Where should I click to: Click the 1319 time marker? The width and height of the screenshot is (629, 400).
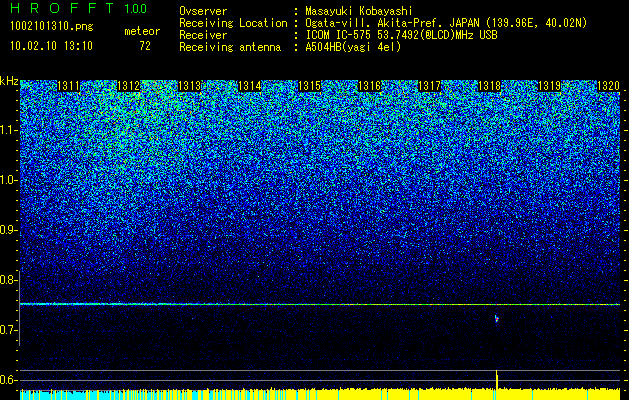tap(549, 86)
